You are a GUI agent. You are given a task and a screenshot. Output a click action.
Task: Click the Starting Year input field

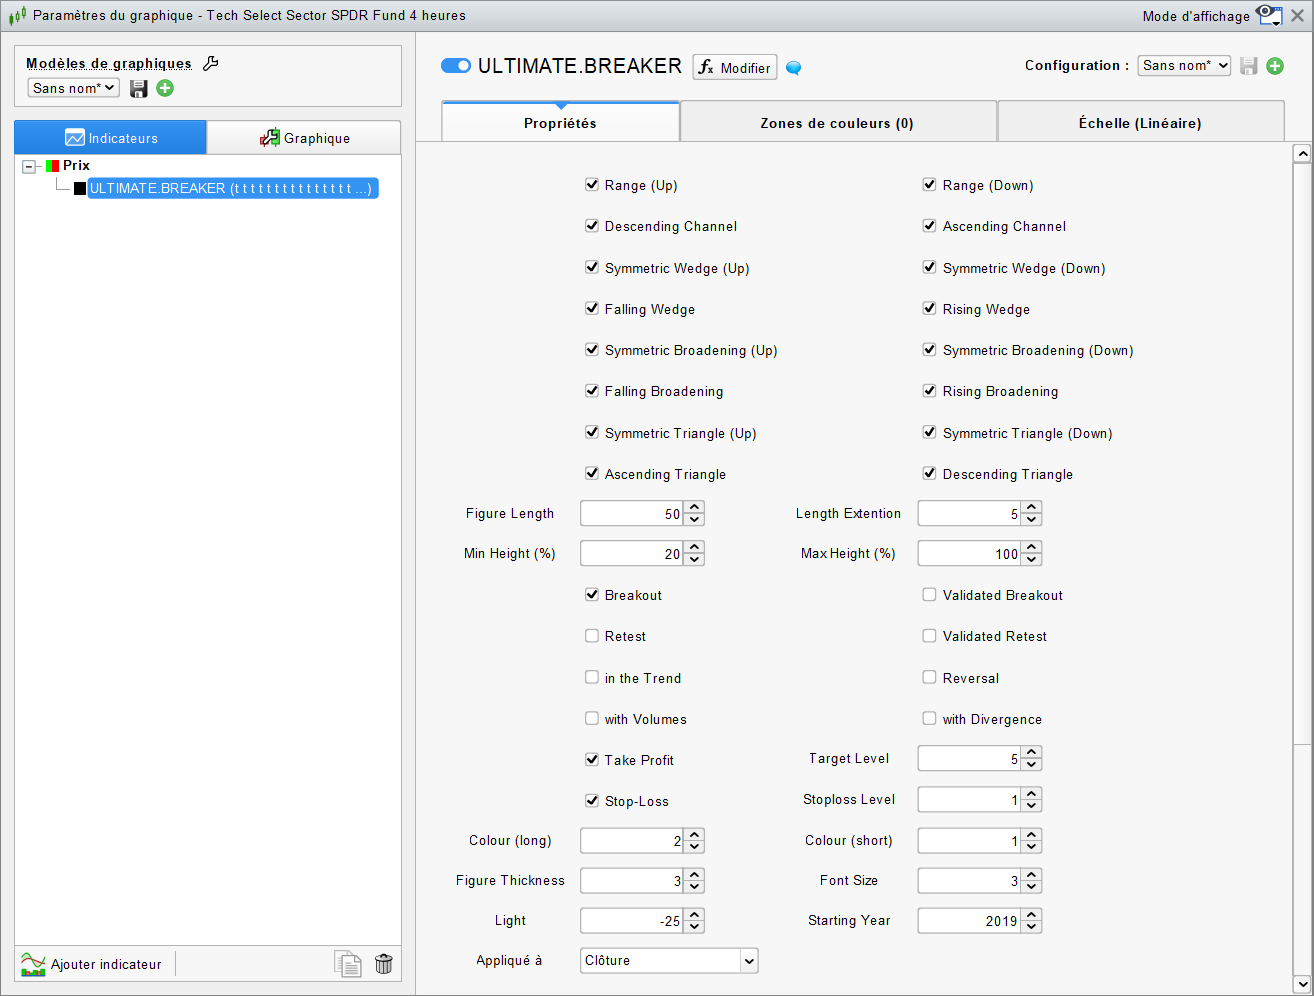[x=970, y=921]
